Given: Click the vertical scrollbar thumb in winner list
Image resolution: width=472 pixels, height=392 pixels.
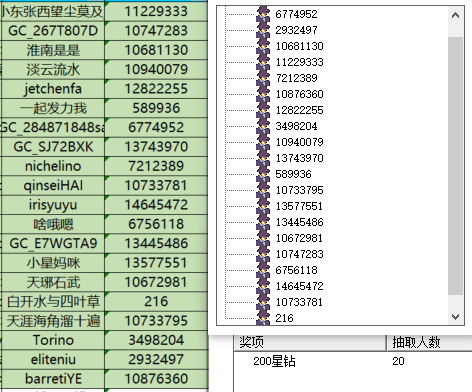Looking at the screenshot, I should click(x=455, y=166).
